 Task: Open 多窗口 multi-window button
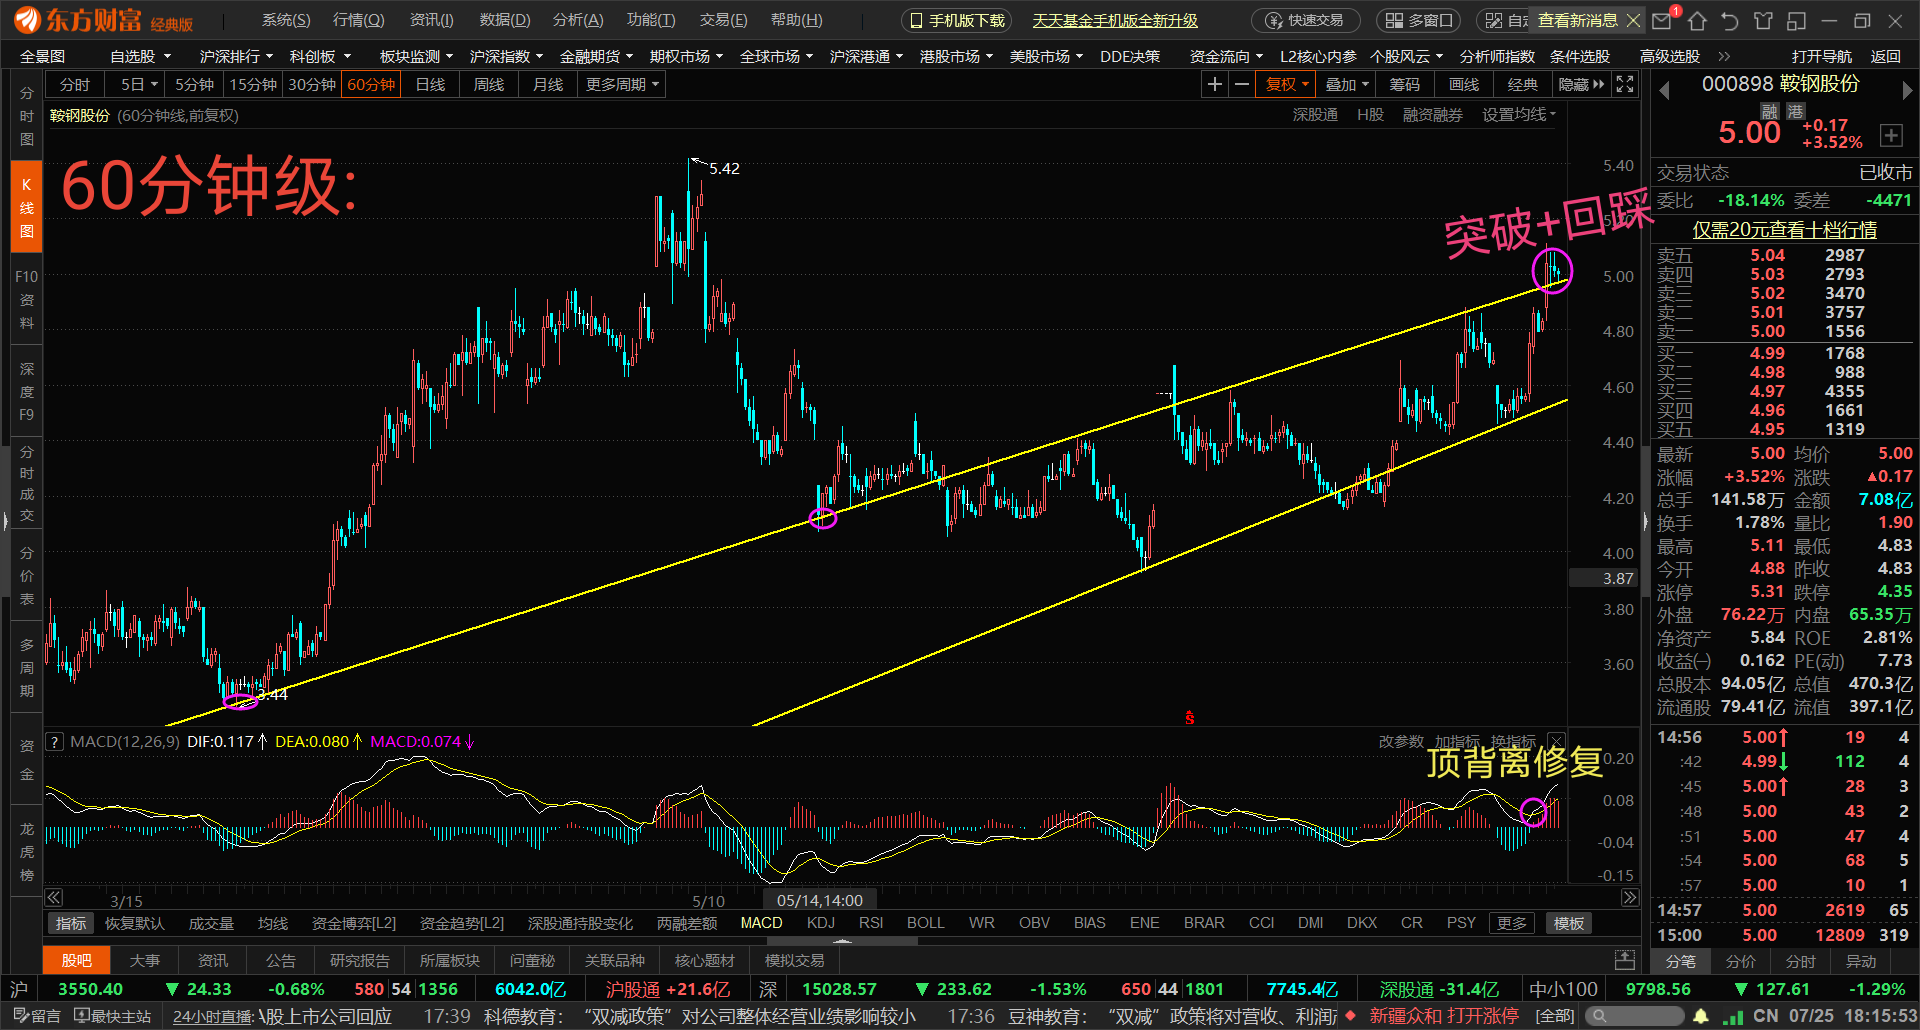coord(1420,20)
